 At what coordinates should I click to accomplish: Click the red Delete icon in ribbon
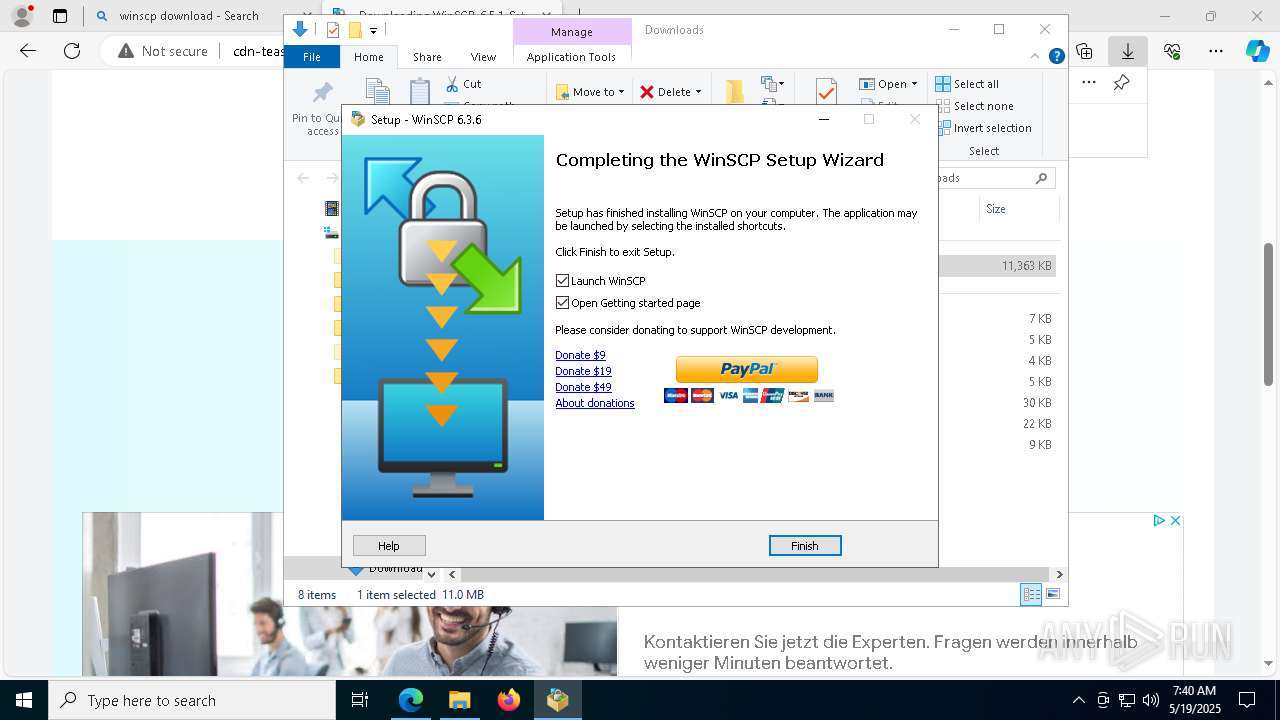647,92
